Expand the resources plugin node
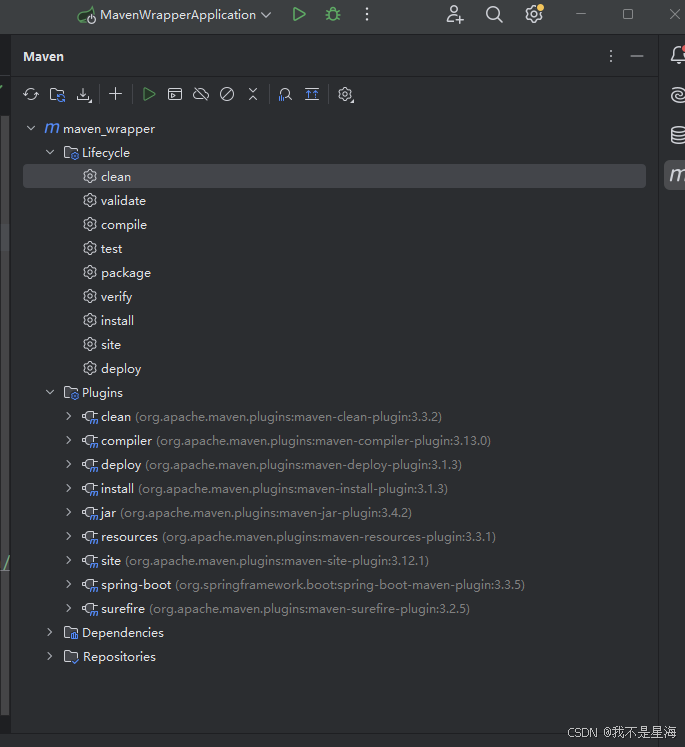The height and width of the screenshot is (747, 685). point(69,536)
